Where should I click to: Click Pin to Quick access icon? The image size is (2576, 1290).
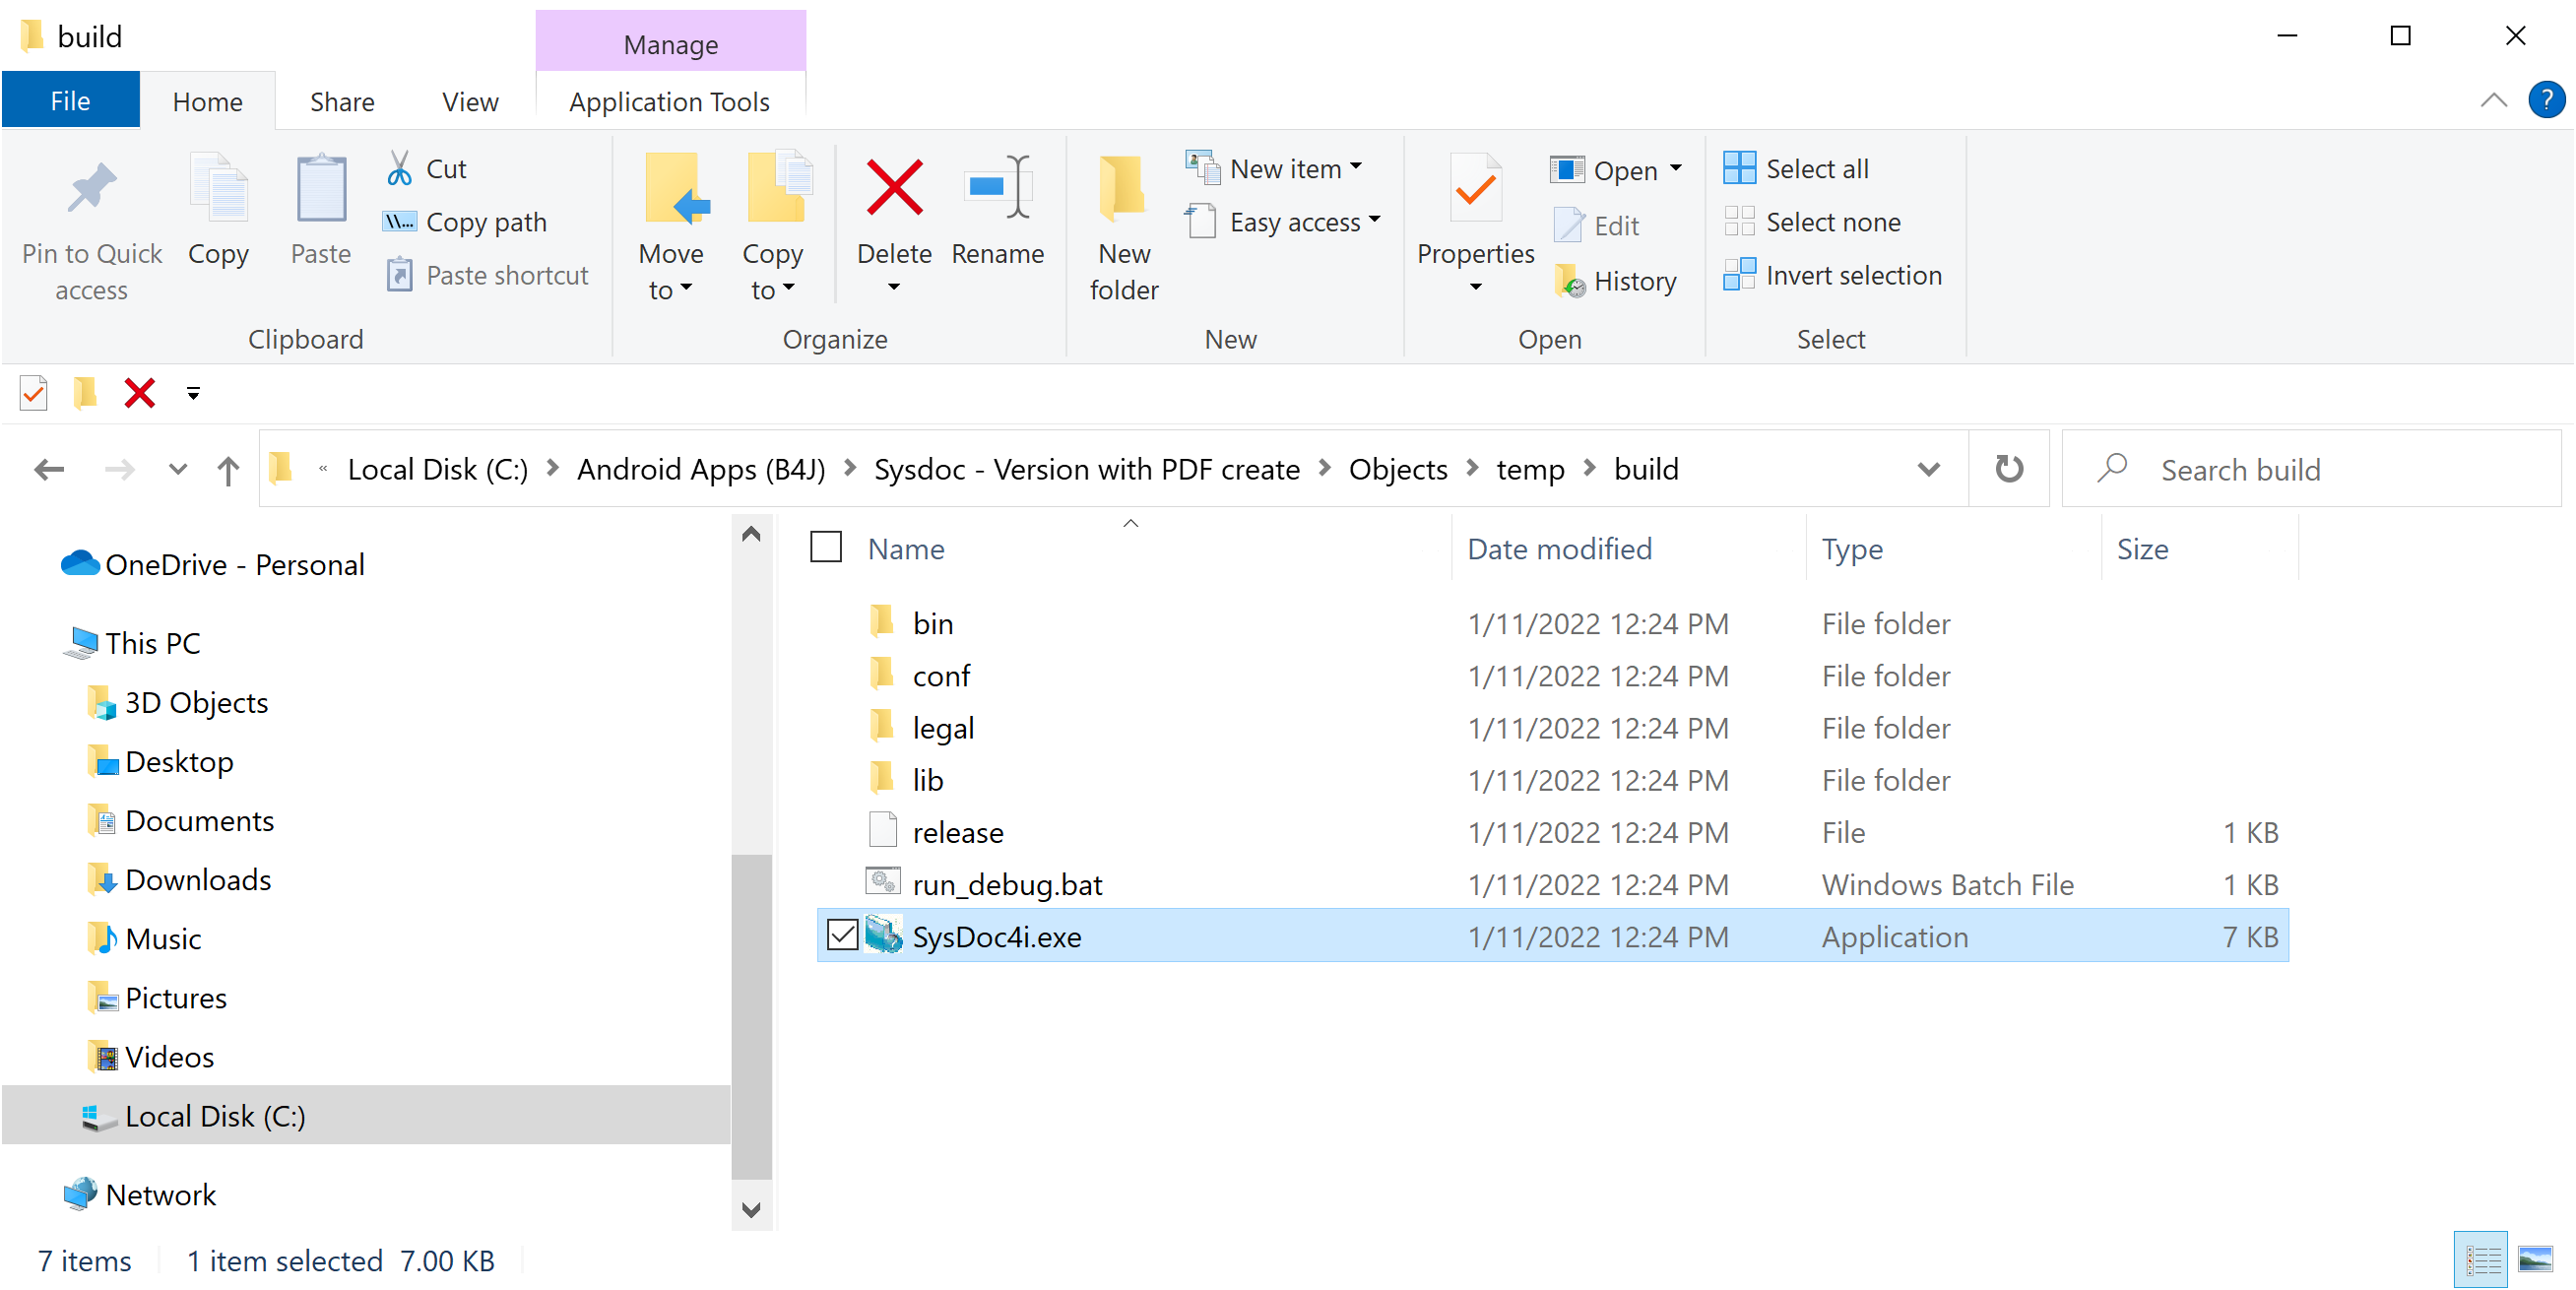coord(91,188)
